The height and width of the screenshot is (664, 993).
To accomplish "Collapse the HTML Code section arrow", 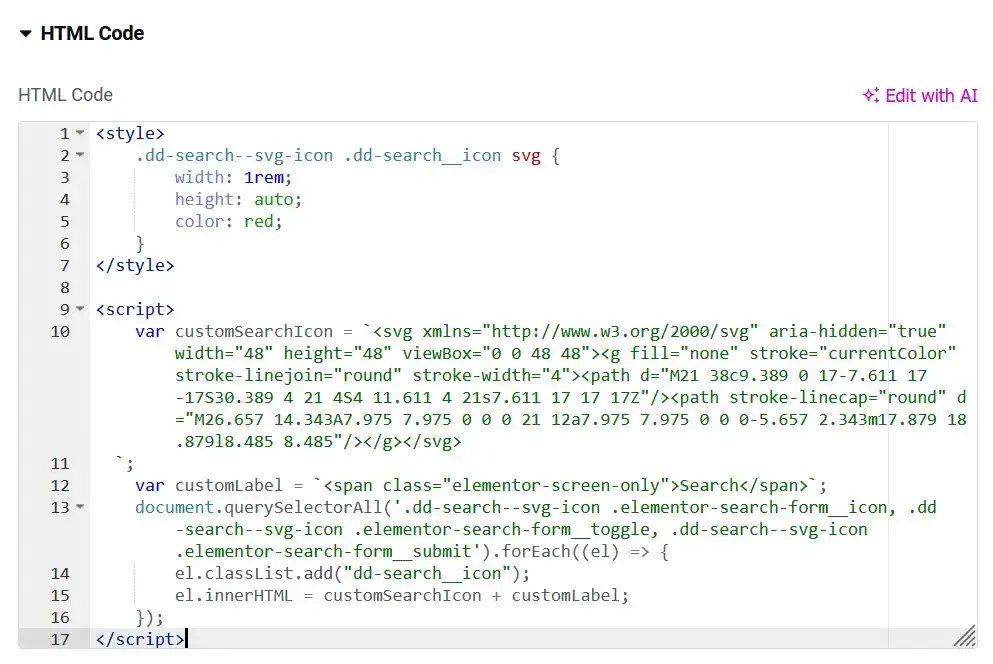I will [x=25, y=34].
